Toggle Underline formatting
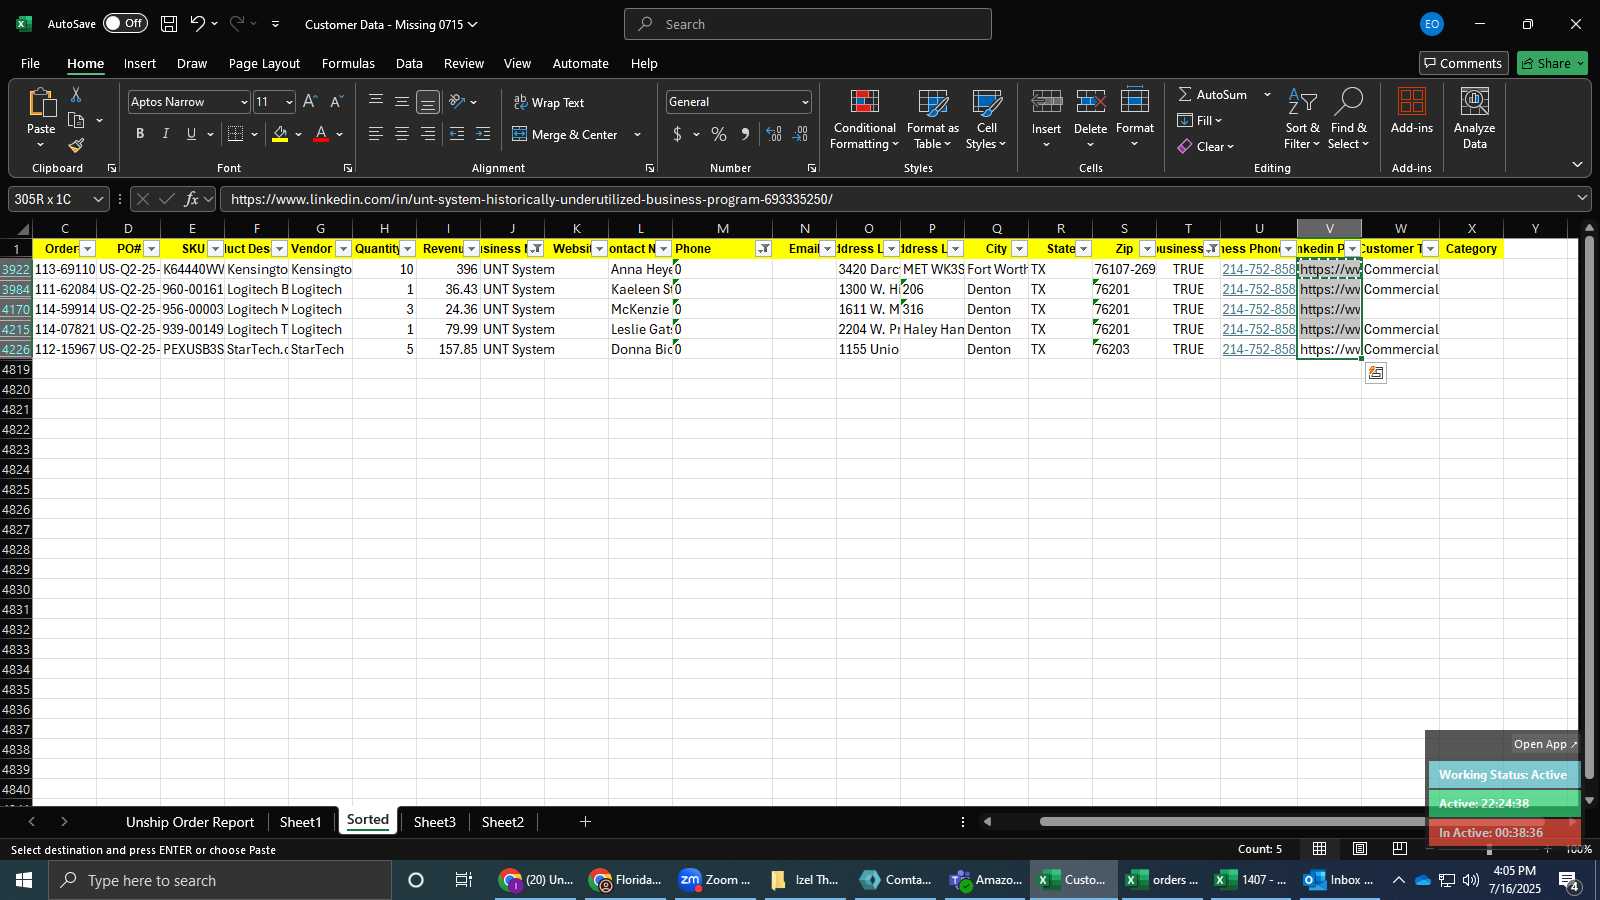Image resolution: width=1600 pixels, height=900 pixels. (191, 134)
